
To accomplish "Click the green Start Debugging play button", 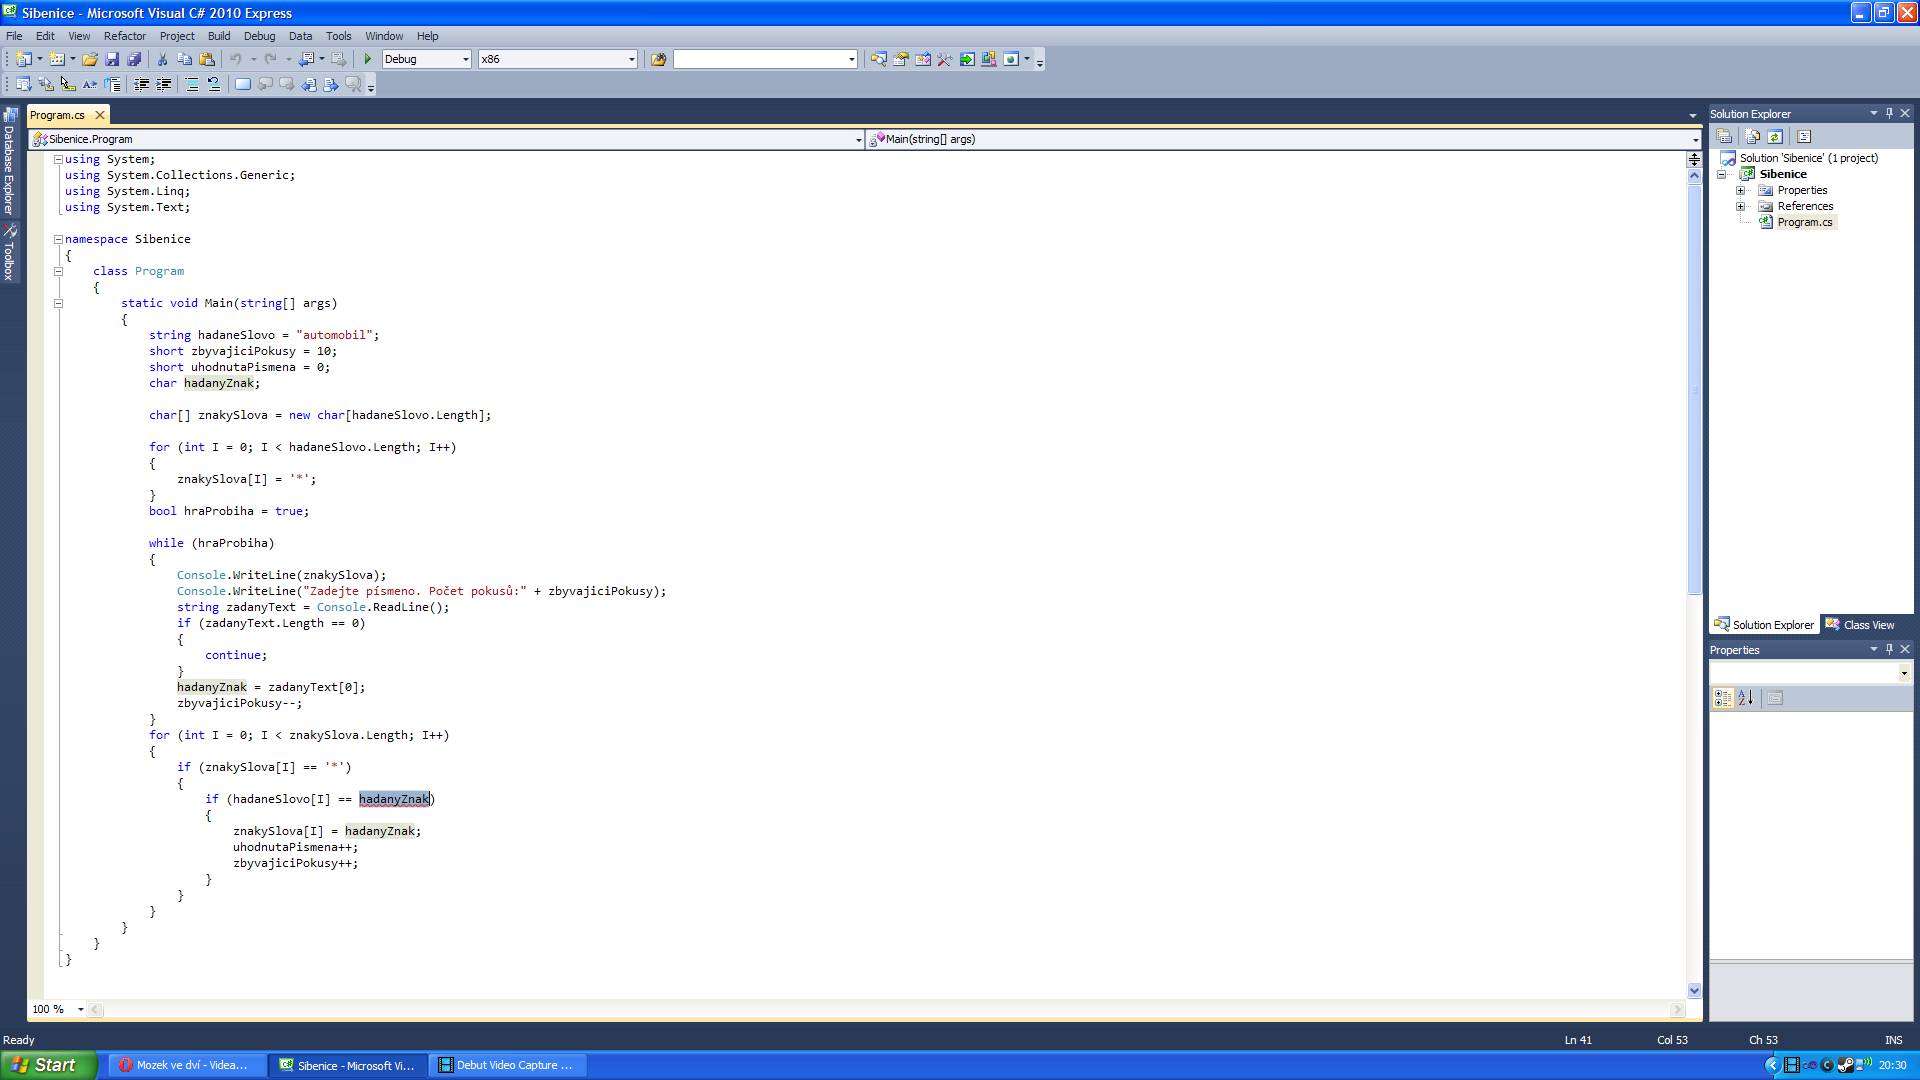I will 368,59.
